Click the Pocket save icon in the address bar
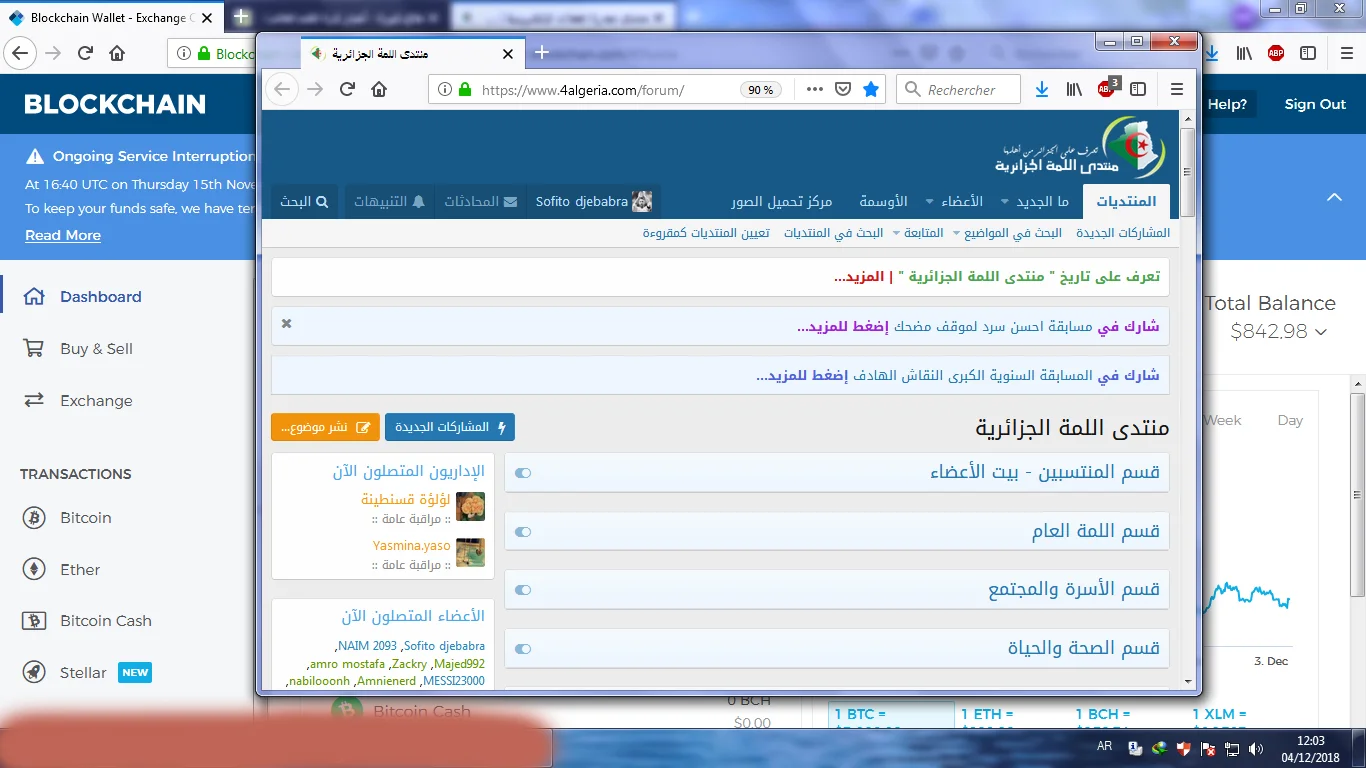Screen dimensions: 1366x768 [x=843, y=89]
